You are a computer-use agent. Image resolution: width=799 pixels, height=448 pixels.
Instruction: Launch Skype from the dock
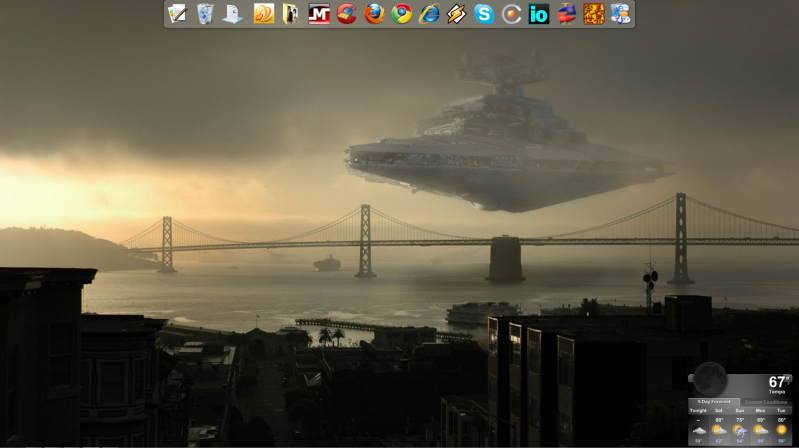click(x=484, y=14)
